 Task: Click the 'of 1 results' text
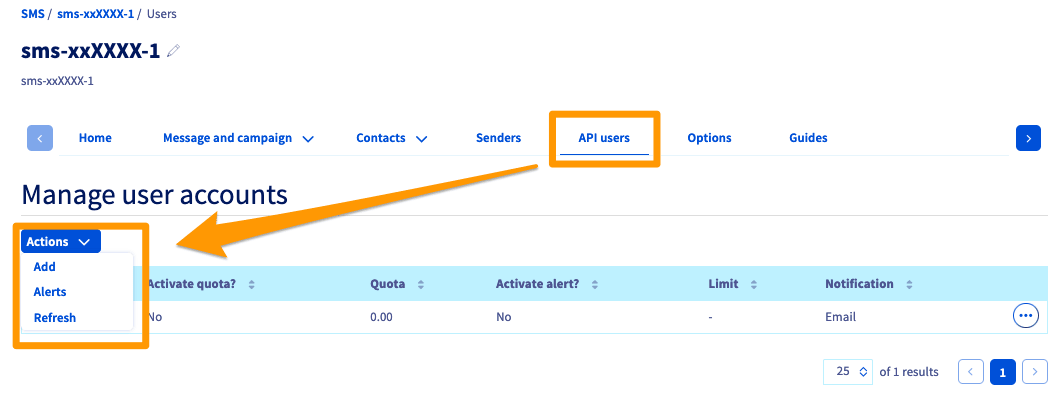coord(908,372)
